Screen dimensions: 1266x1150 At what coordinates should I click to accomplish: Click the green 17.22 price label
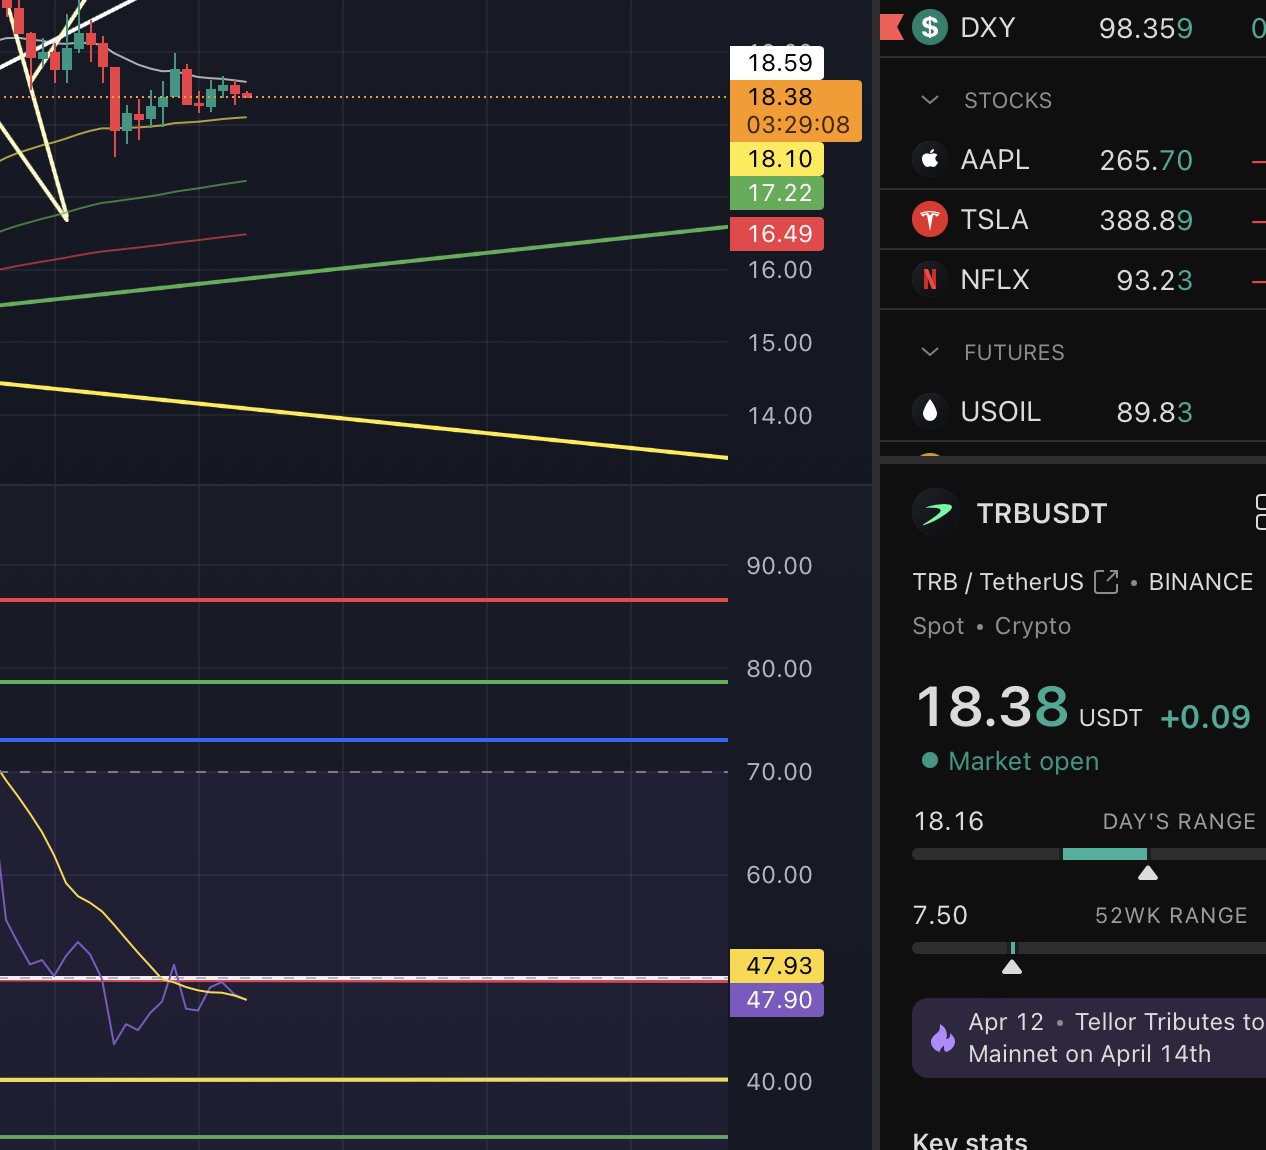[x=778, y=193]
